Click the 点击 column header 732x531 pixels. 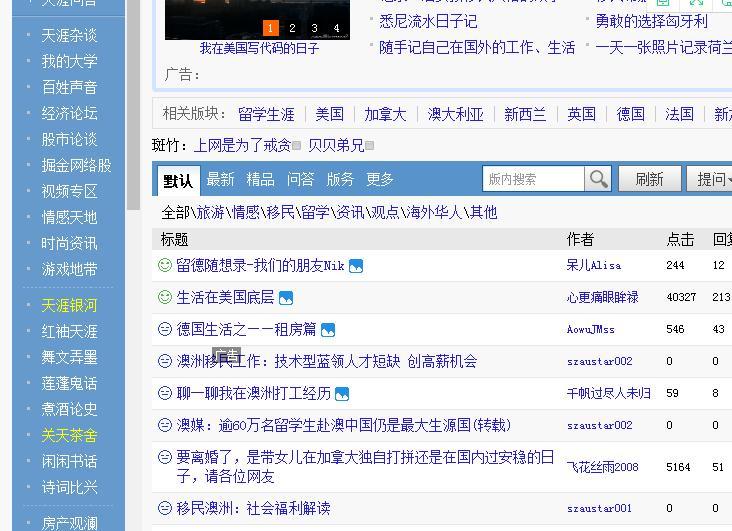point(680,239)
